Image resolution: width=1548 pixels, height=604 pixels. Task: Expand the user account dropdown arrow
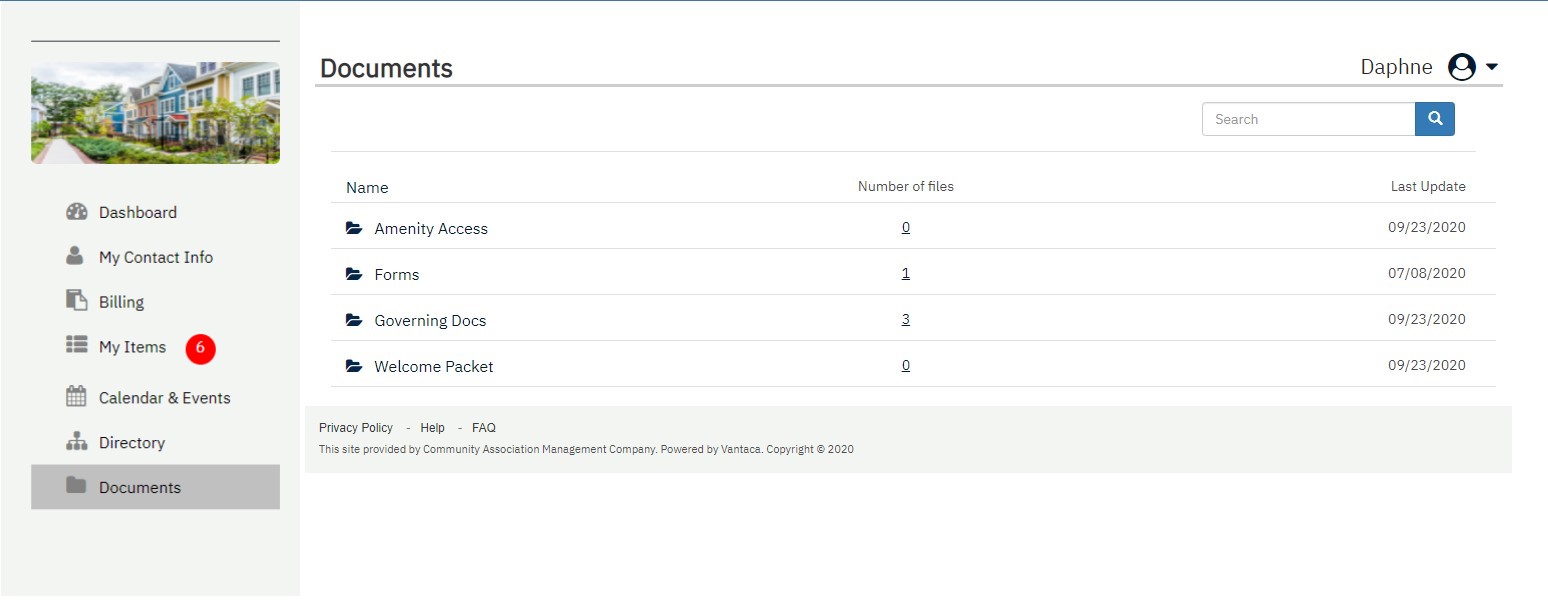click(x=1492, y=67)
